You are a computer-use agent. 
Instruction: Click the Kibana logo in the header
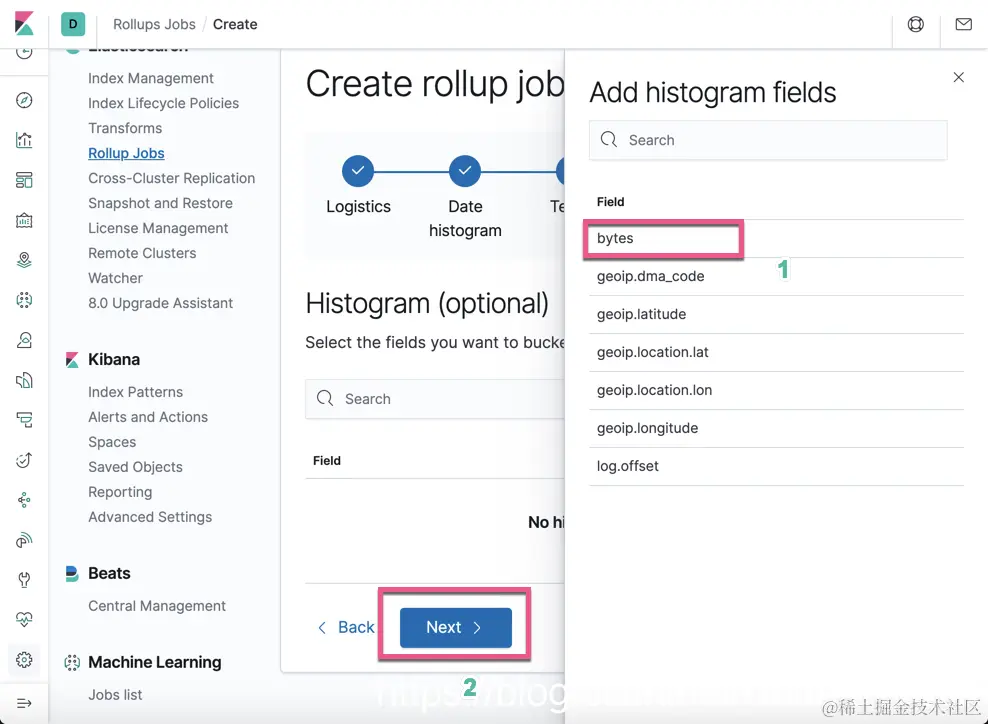pyautogui.click(x=24, y=24)
